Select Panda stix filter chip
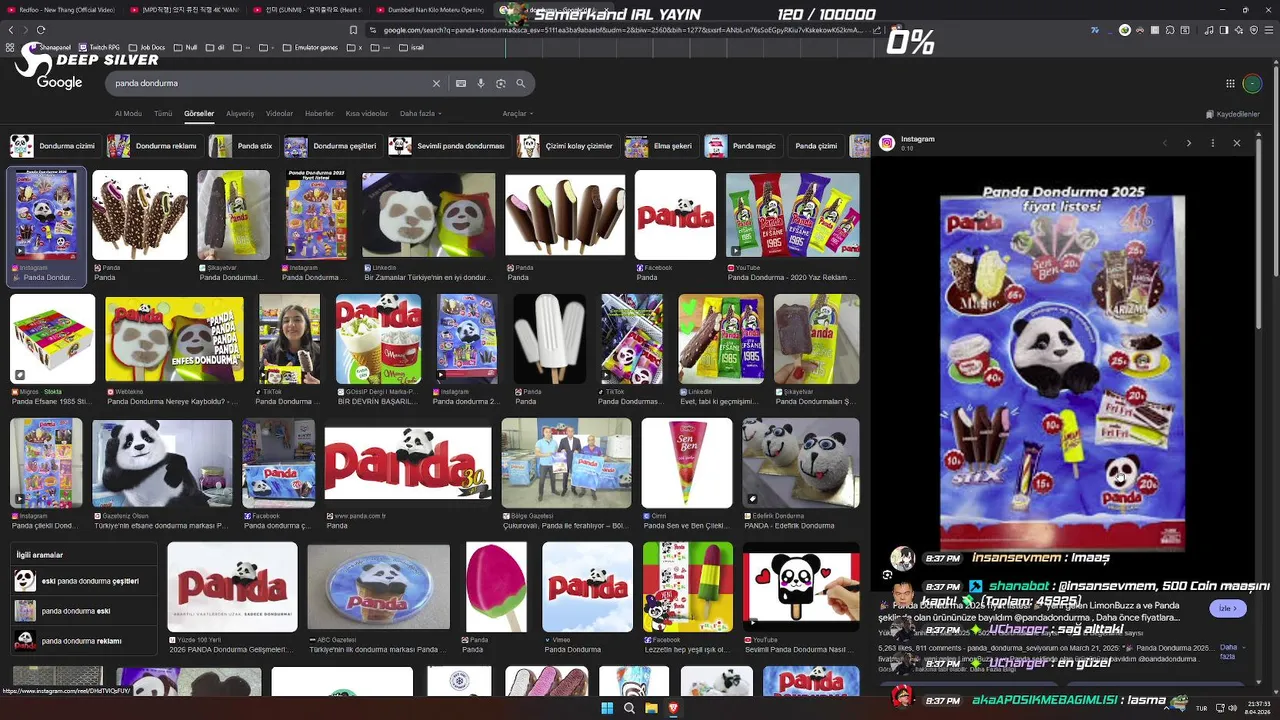Image resolution: width=1280 pixels, height=720 pixels. pos(242,146)
